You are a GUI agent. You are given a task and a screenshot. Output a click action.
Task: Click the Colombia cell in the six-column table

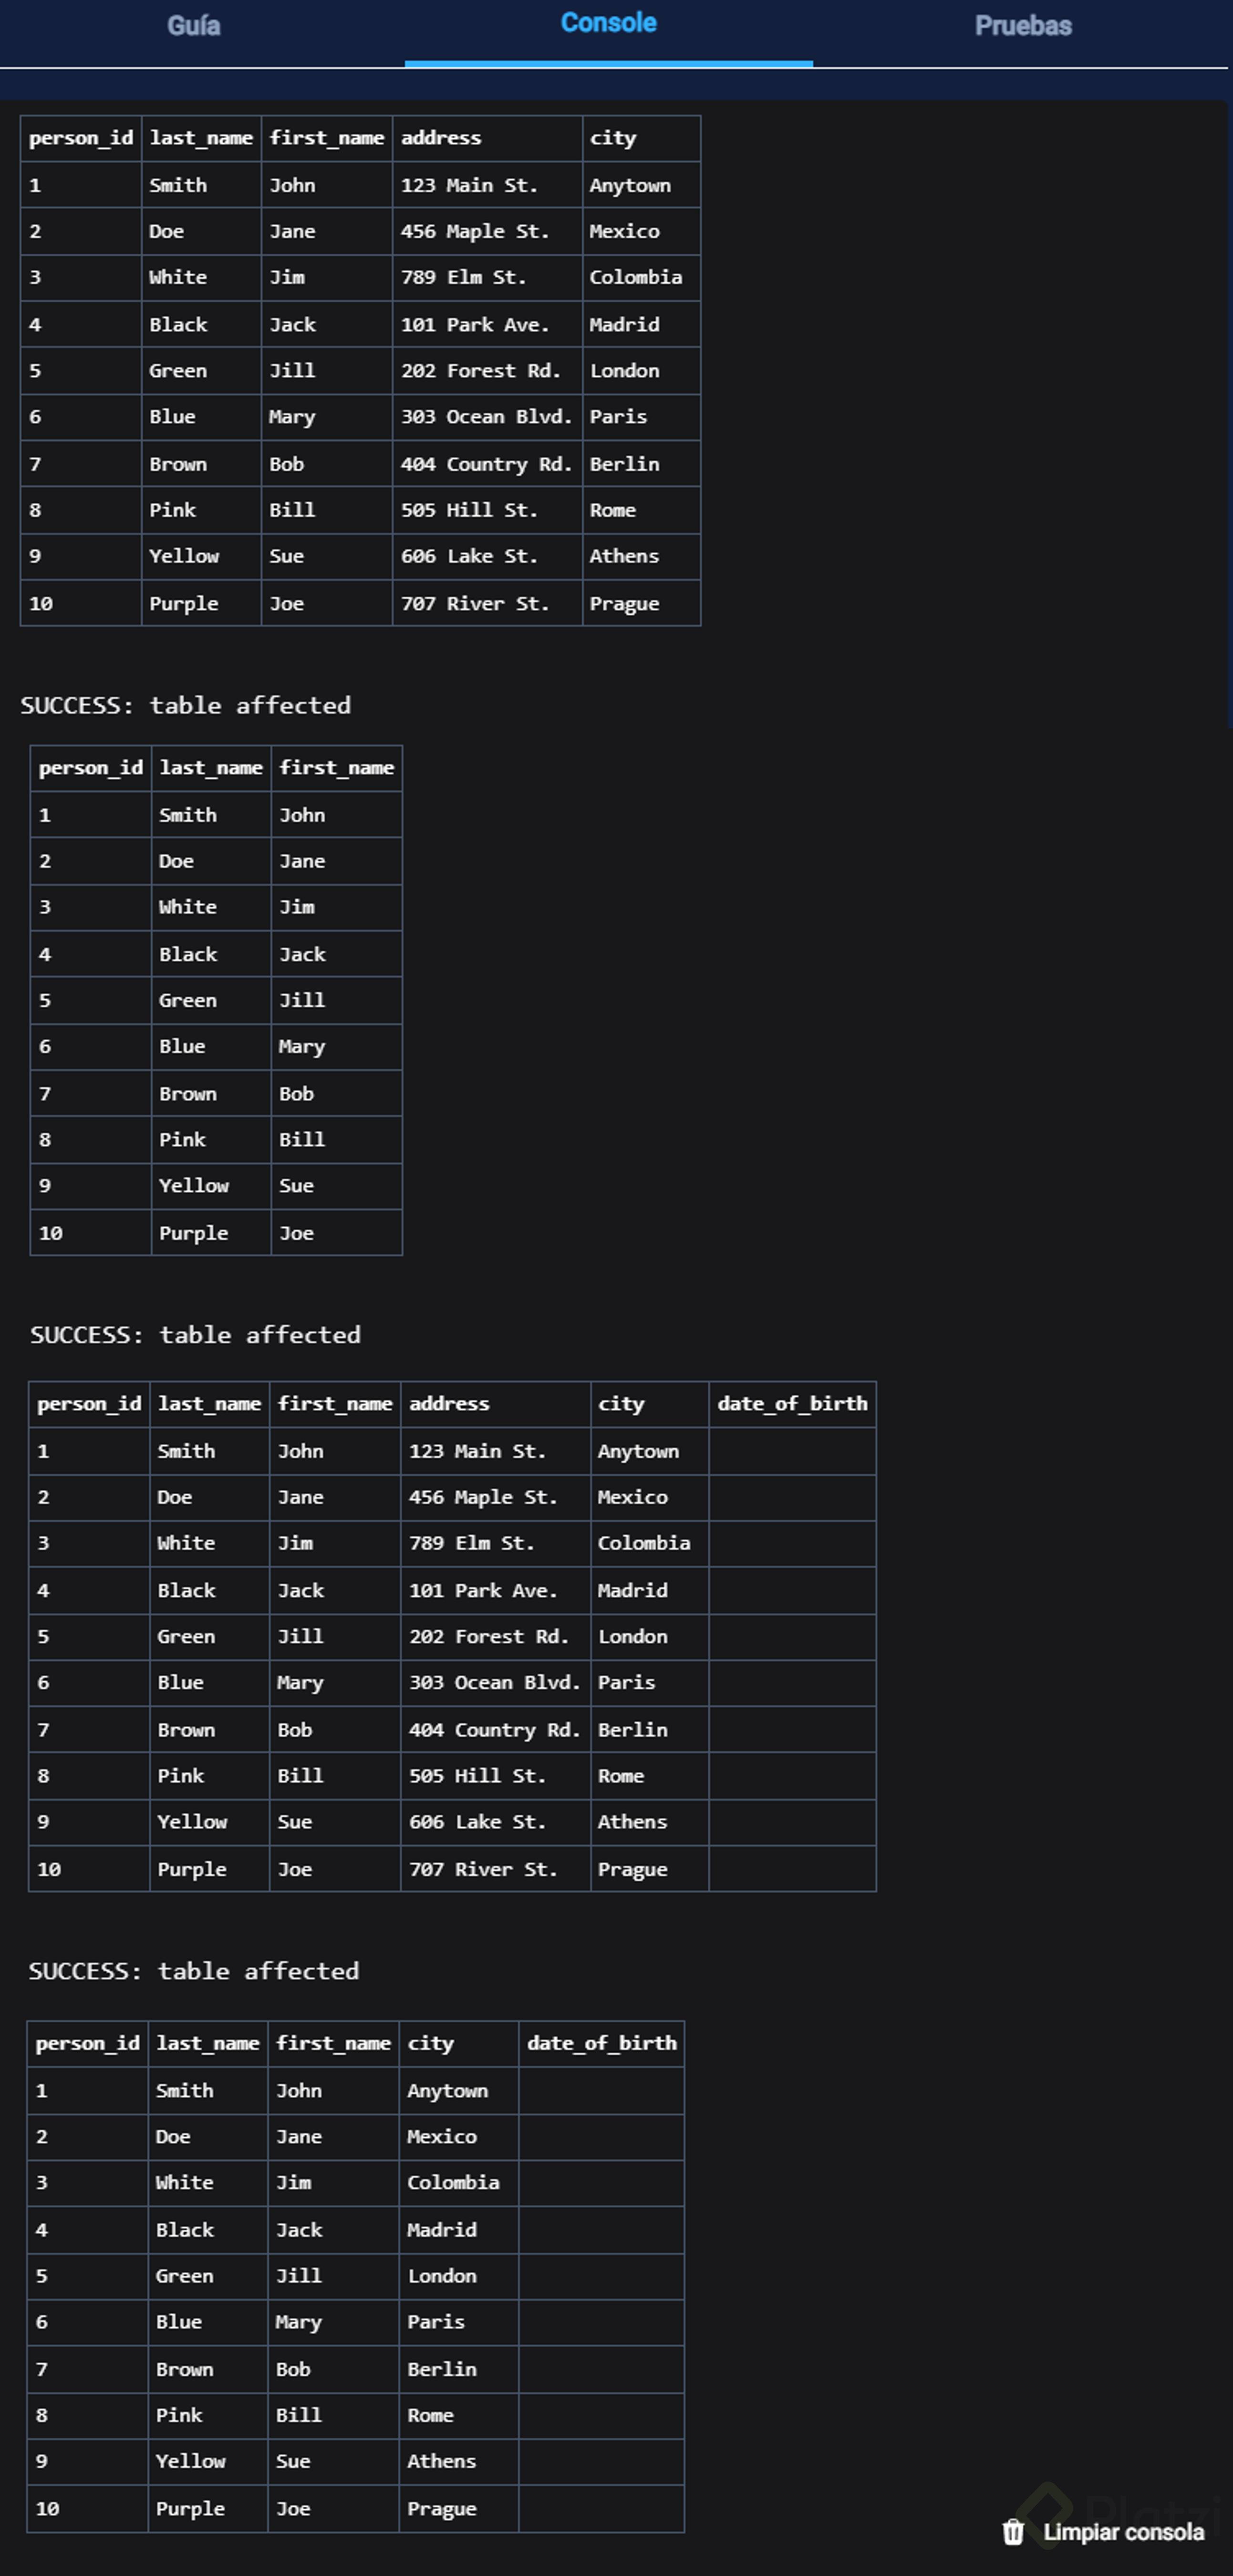pos(643,1543)
